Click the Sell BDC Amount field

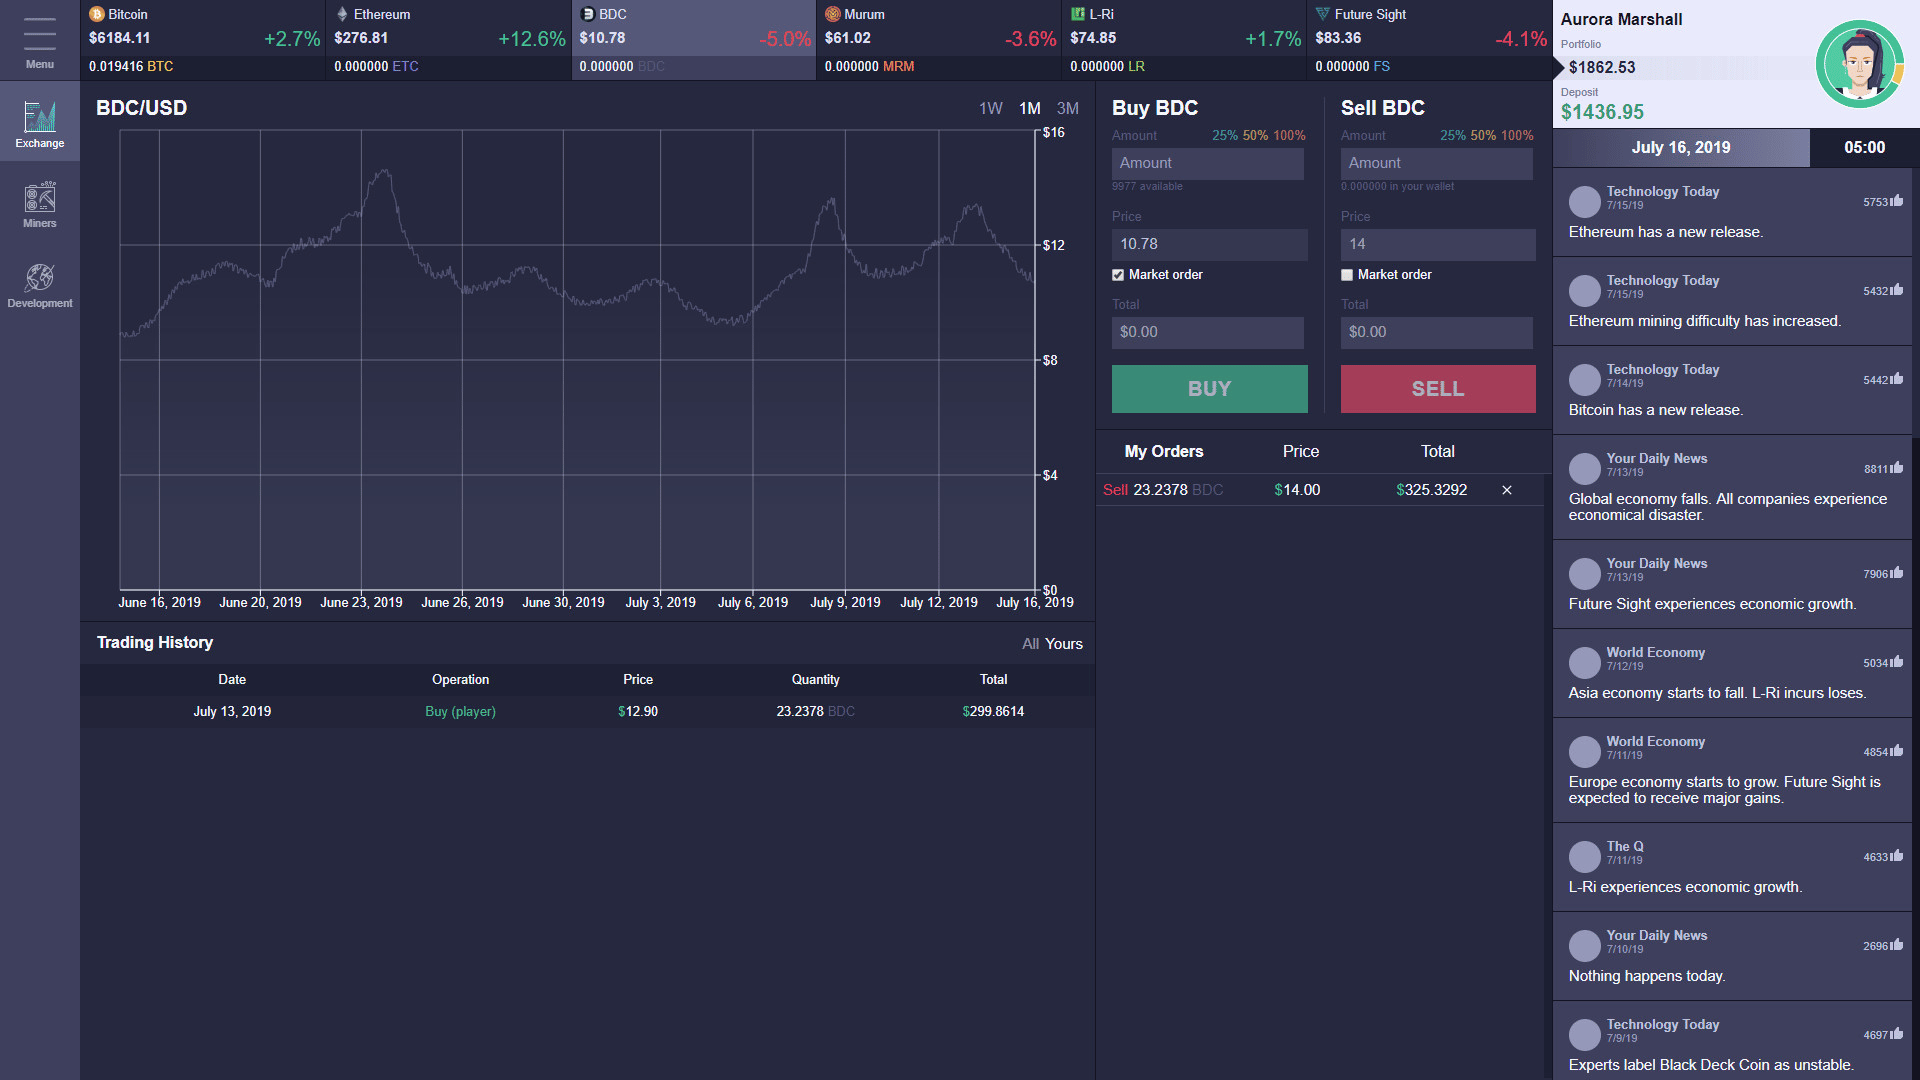[1436, 163]
